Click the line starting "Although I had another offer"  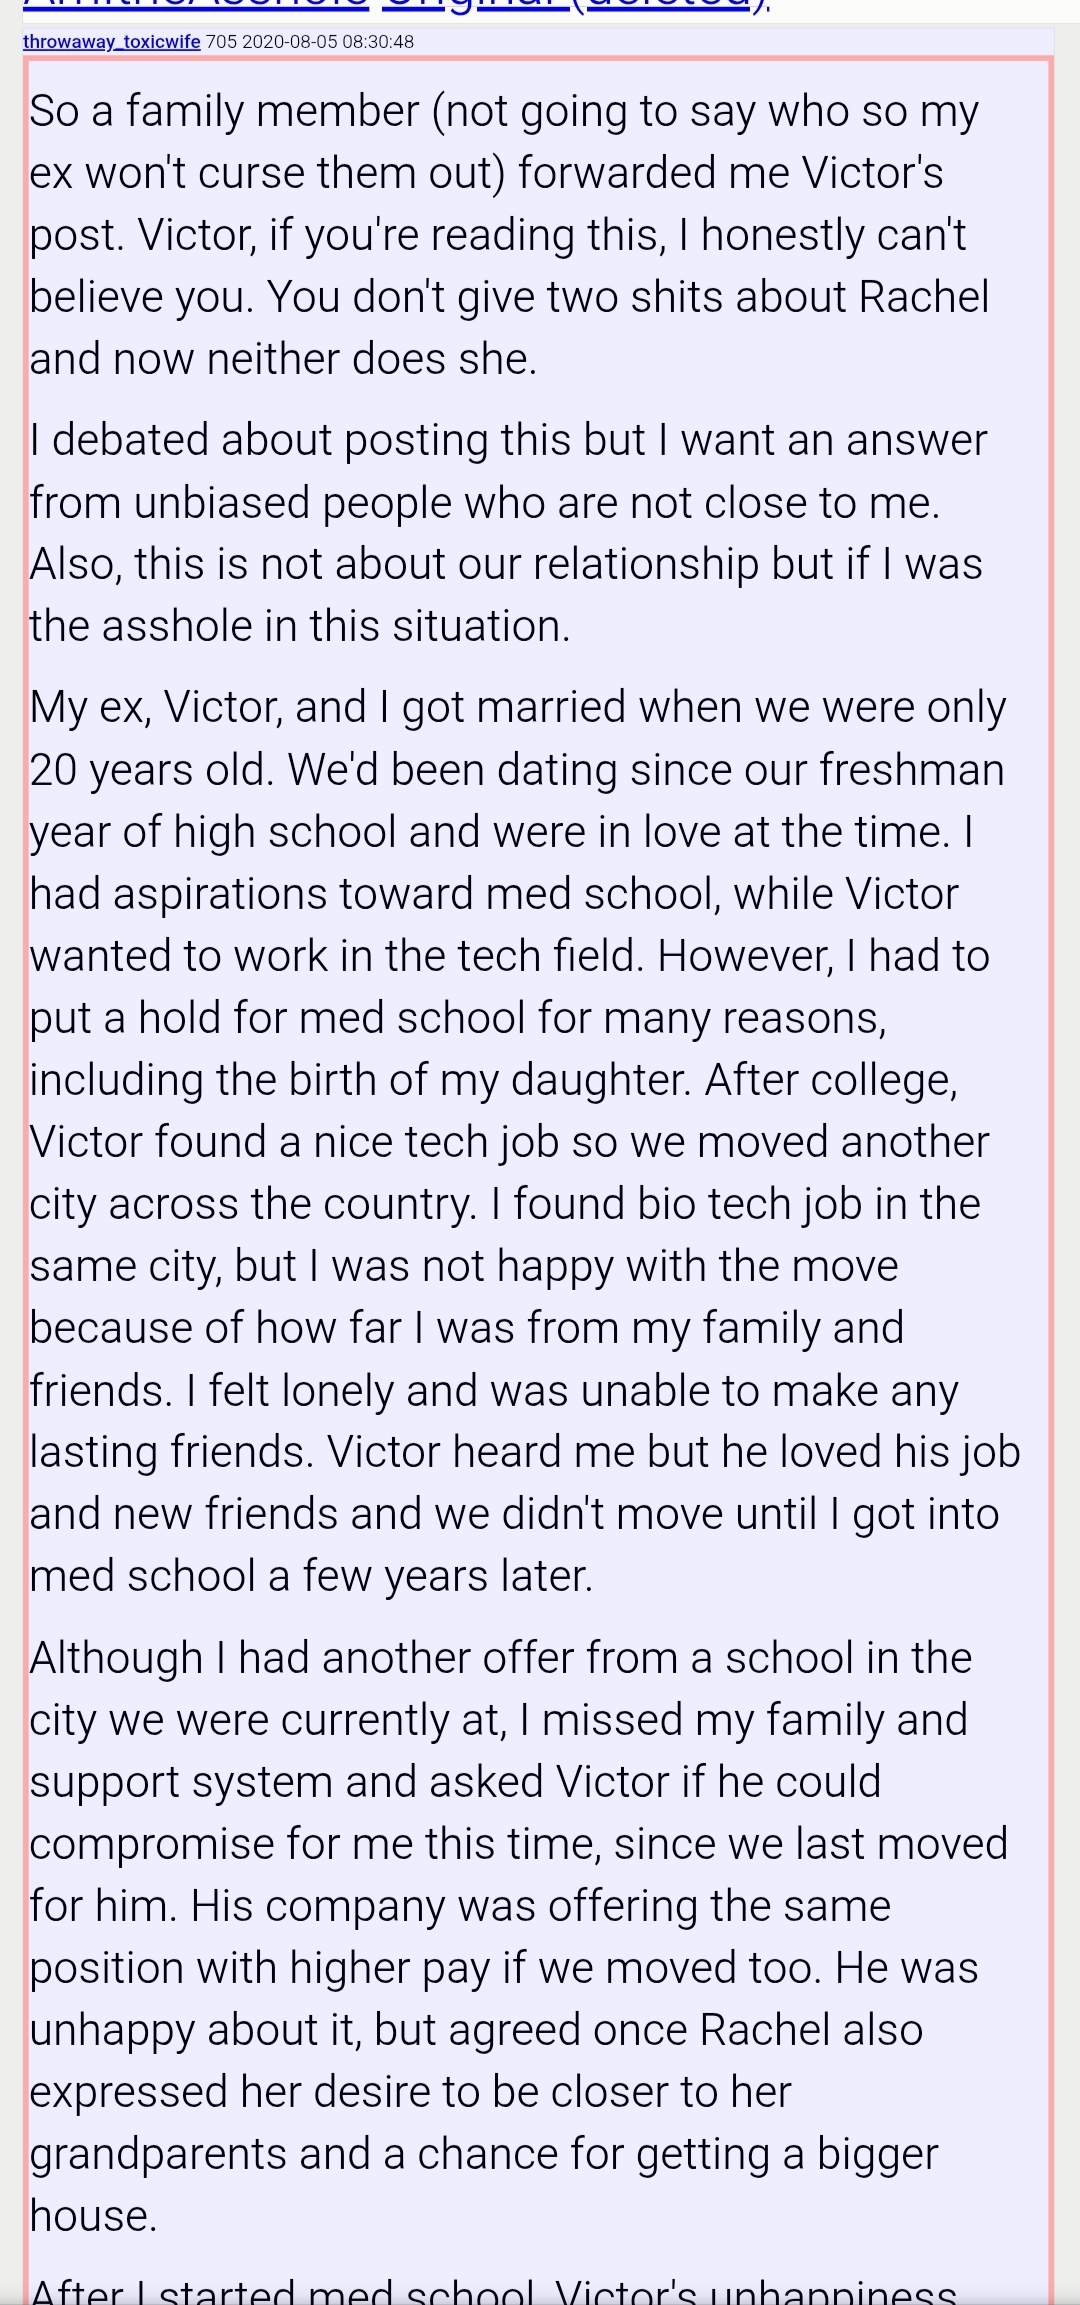coord(500,1658)
